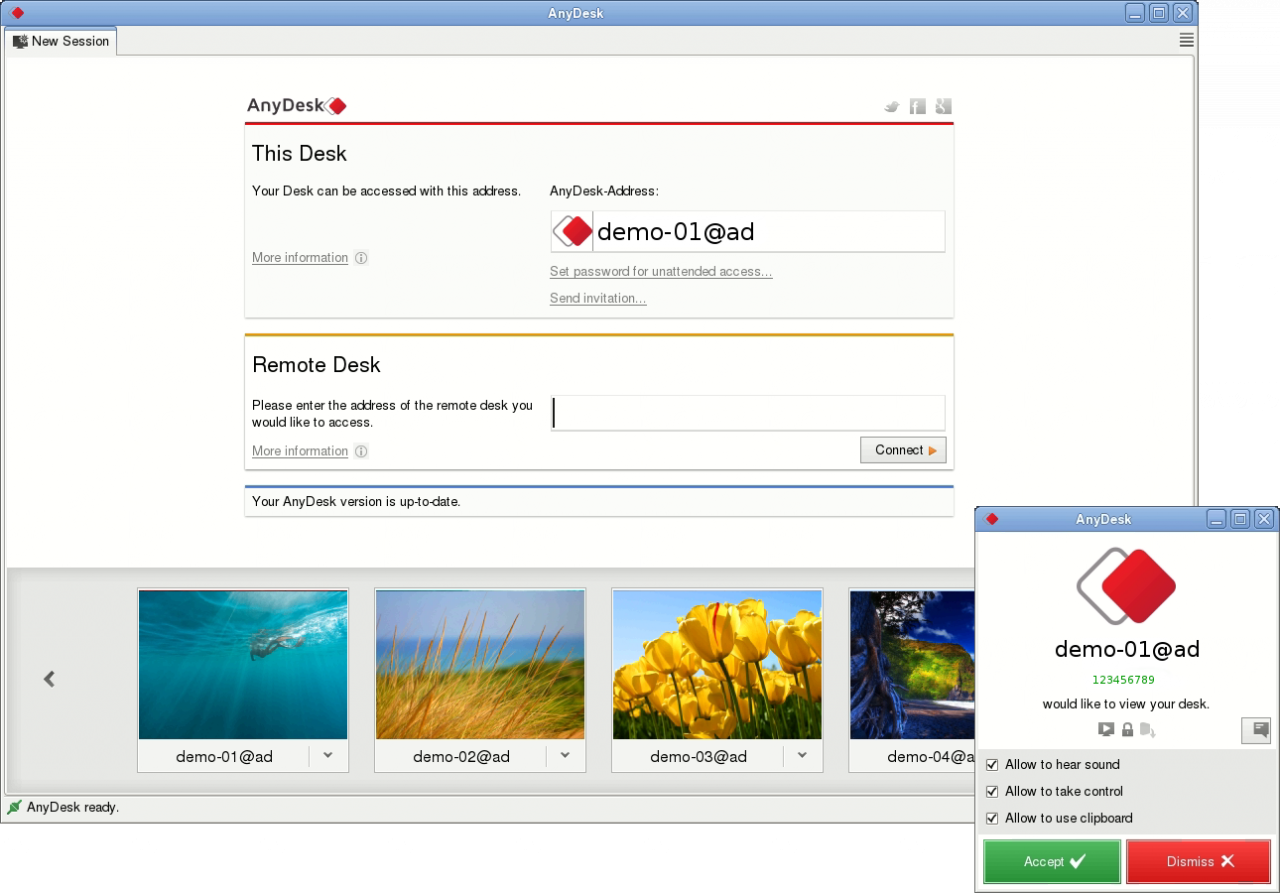The width and height of the screenshot is (1280, 893).
Task: Go back with left arrow in thumbnails strip
Action: pyautogui.click(x=49, y=679)
